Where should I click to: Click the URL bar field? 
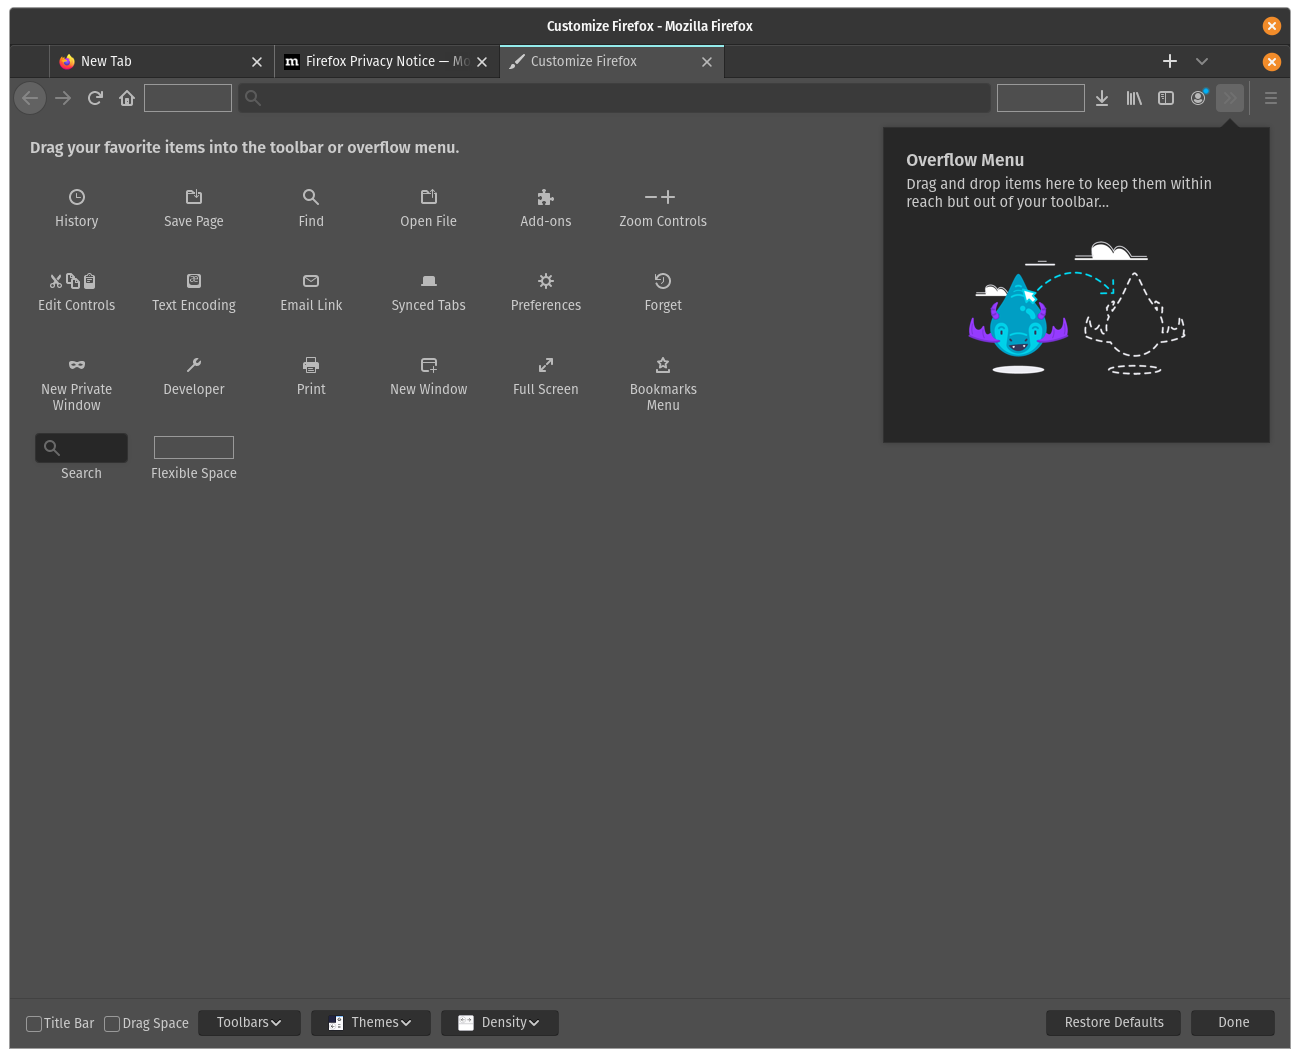(614, 98)
